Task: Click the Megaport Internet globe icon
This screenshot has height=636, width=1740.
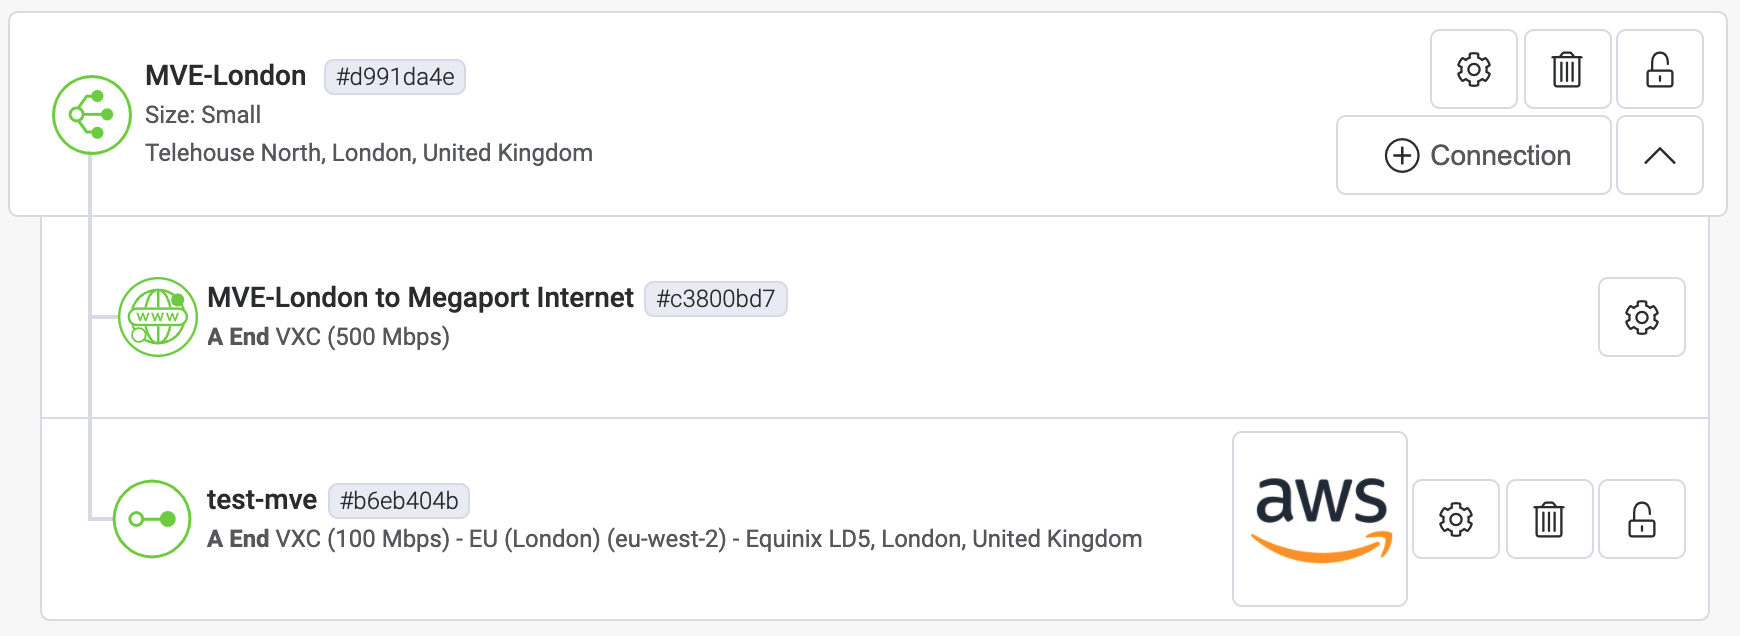Action: (158, 317)
